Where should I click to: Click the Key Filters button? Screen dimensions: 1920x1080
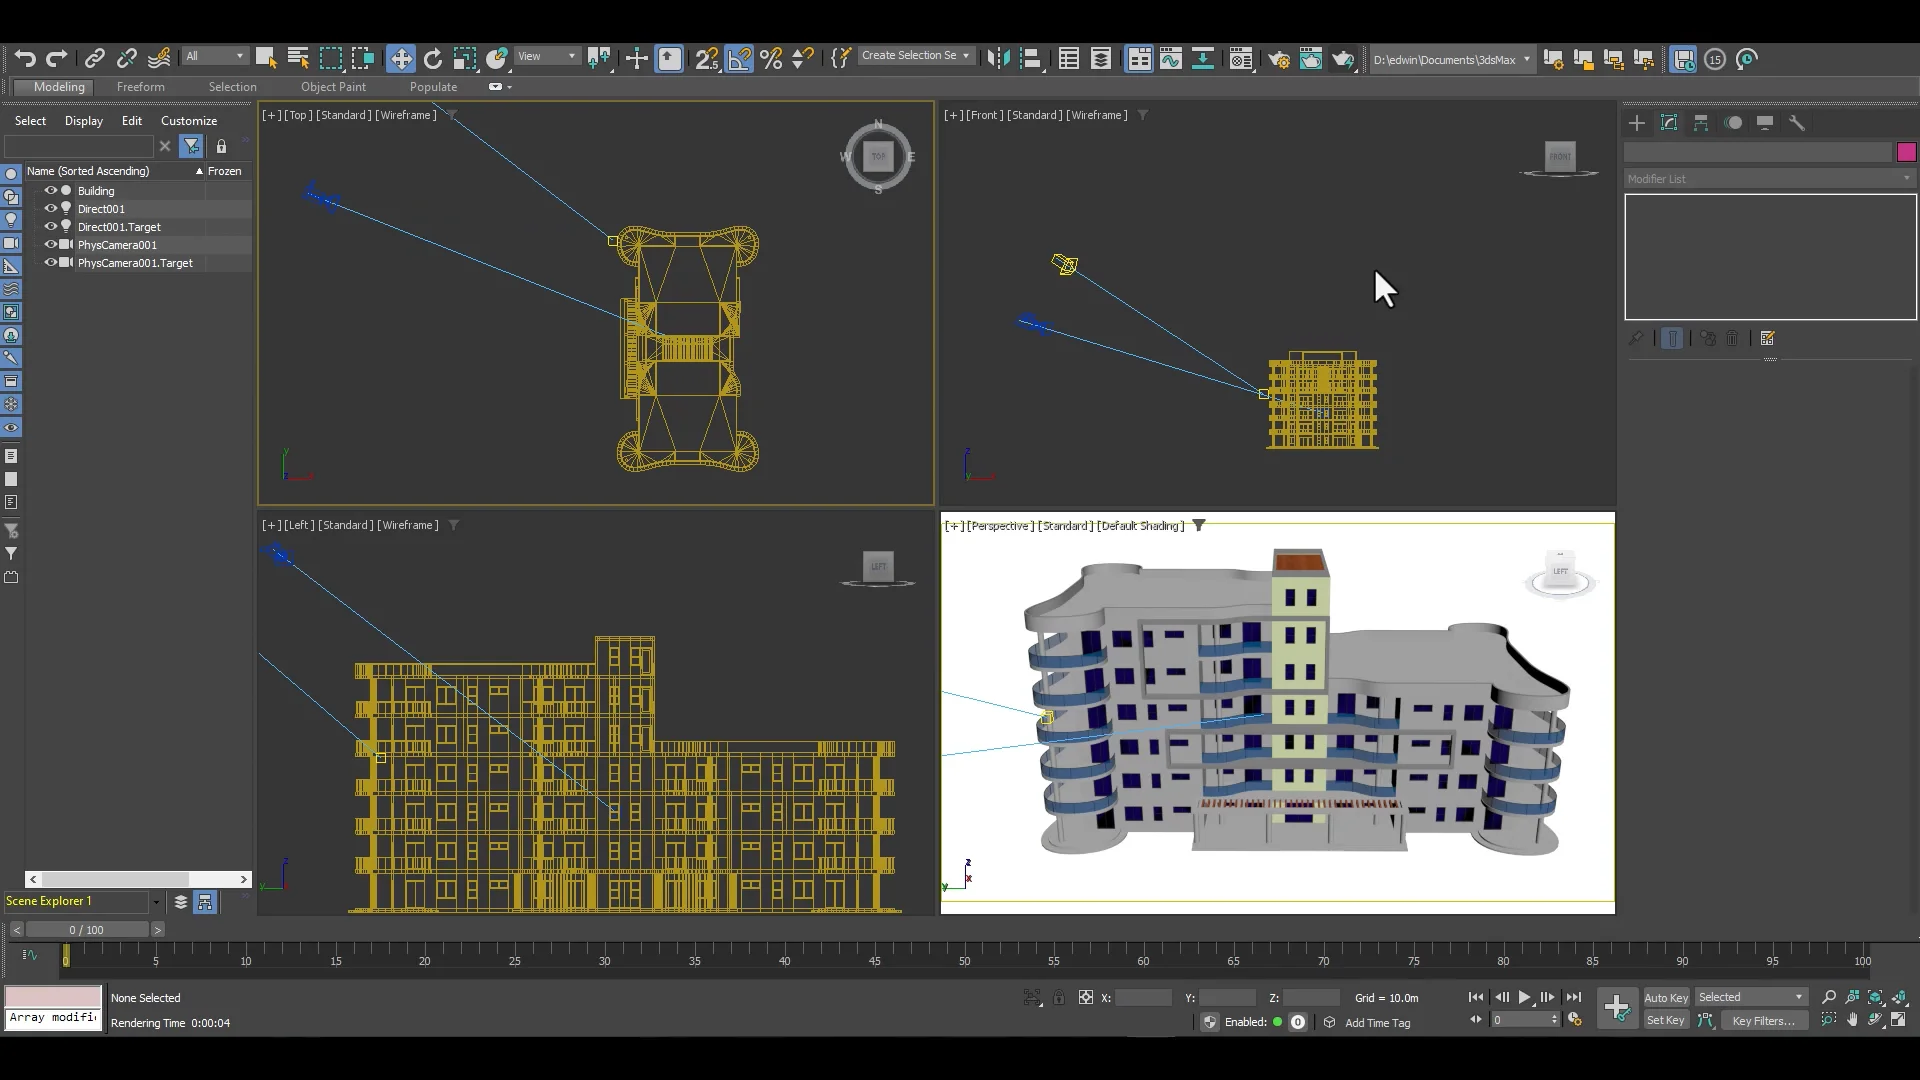[x=1763, y=1020]
